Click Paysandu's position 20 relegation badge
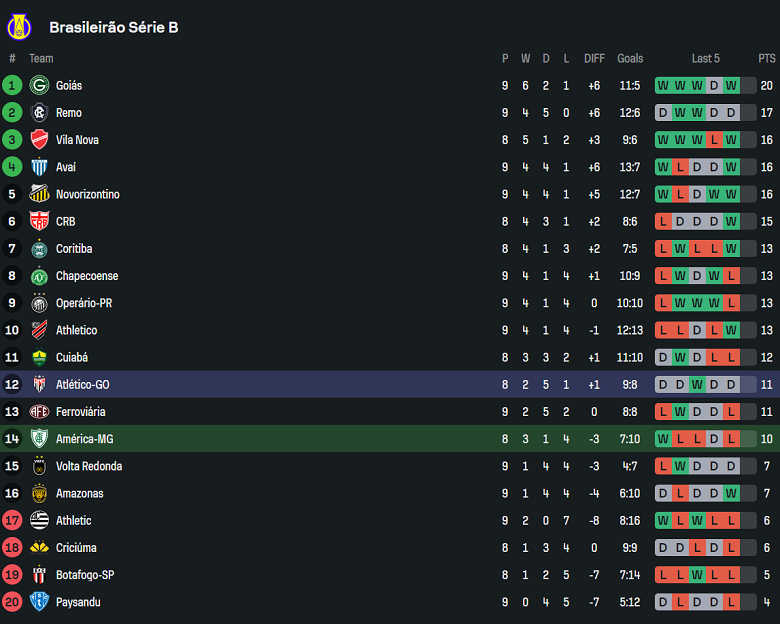780x624 pixels. [x=12, y=602]
